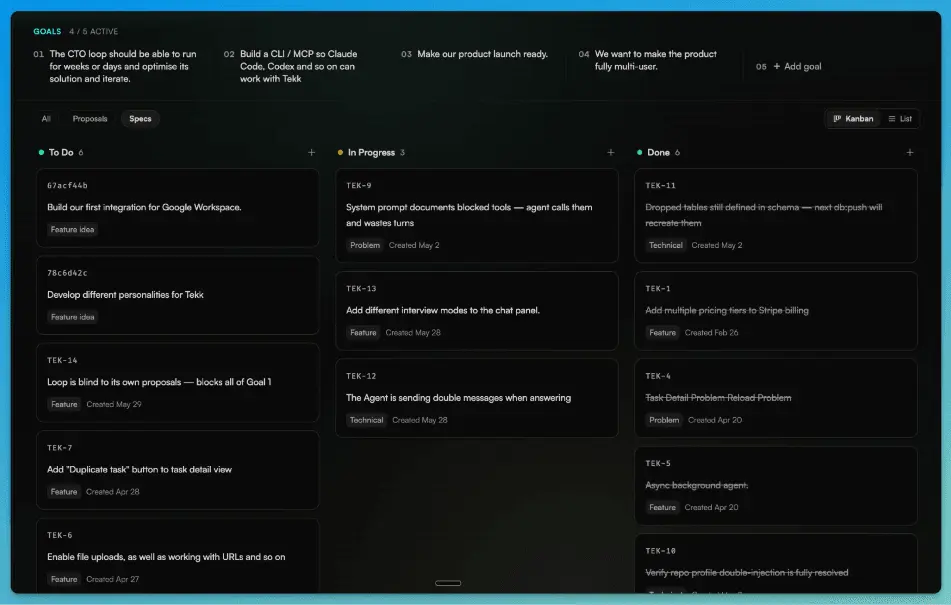Click the Done column header
Image resolution: width=951 pixels, height=605 pixels.
(658, 153)
